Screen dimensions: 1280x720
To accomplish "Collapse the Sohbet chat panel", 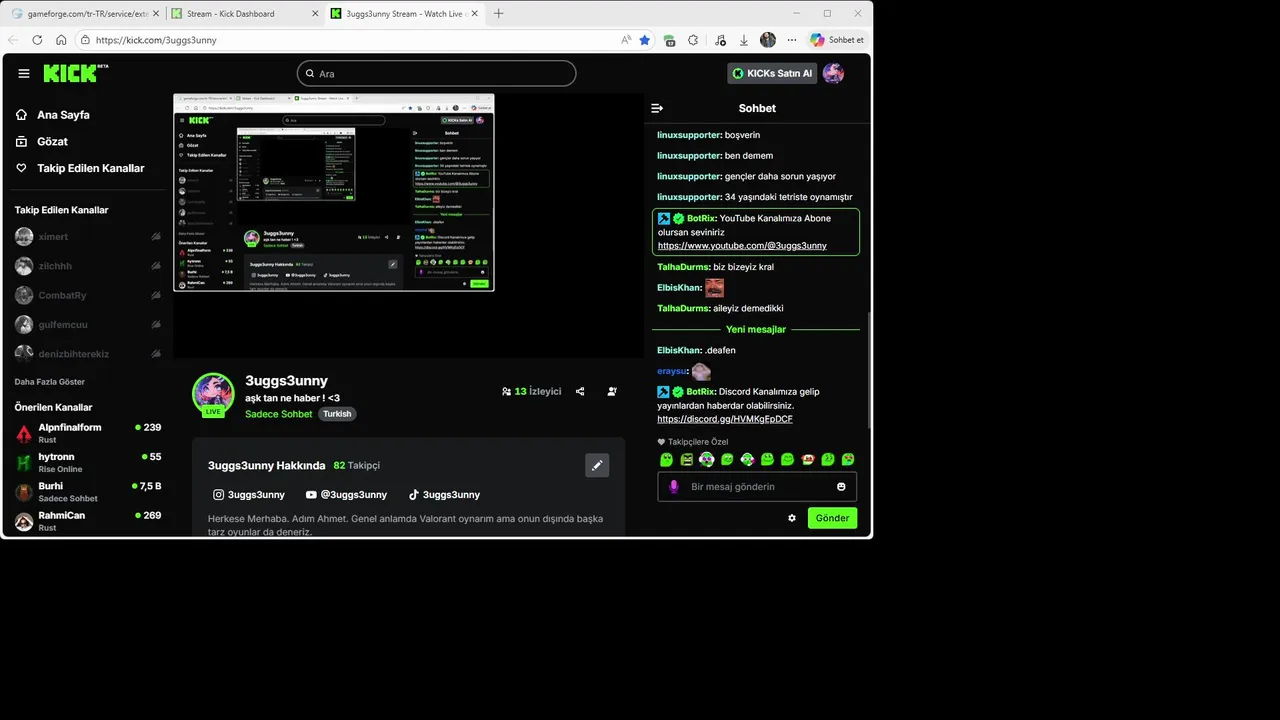I will (x=657, y=108).
